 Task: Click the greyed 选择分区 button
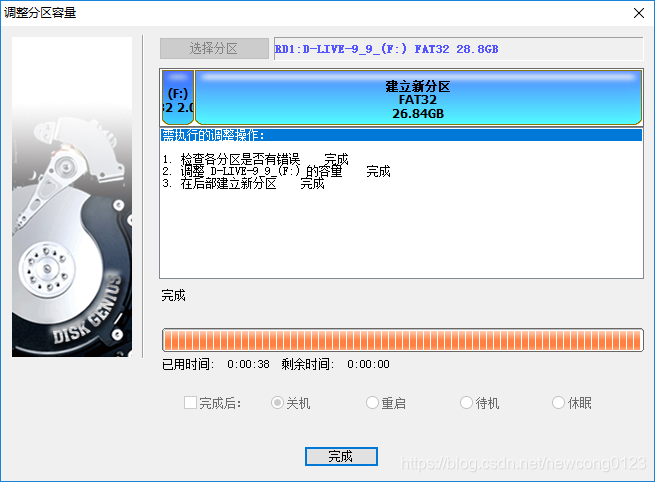pyautogui.click(x=214, y=49)
